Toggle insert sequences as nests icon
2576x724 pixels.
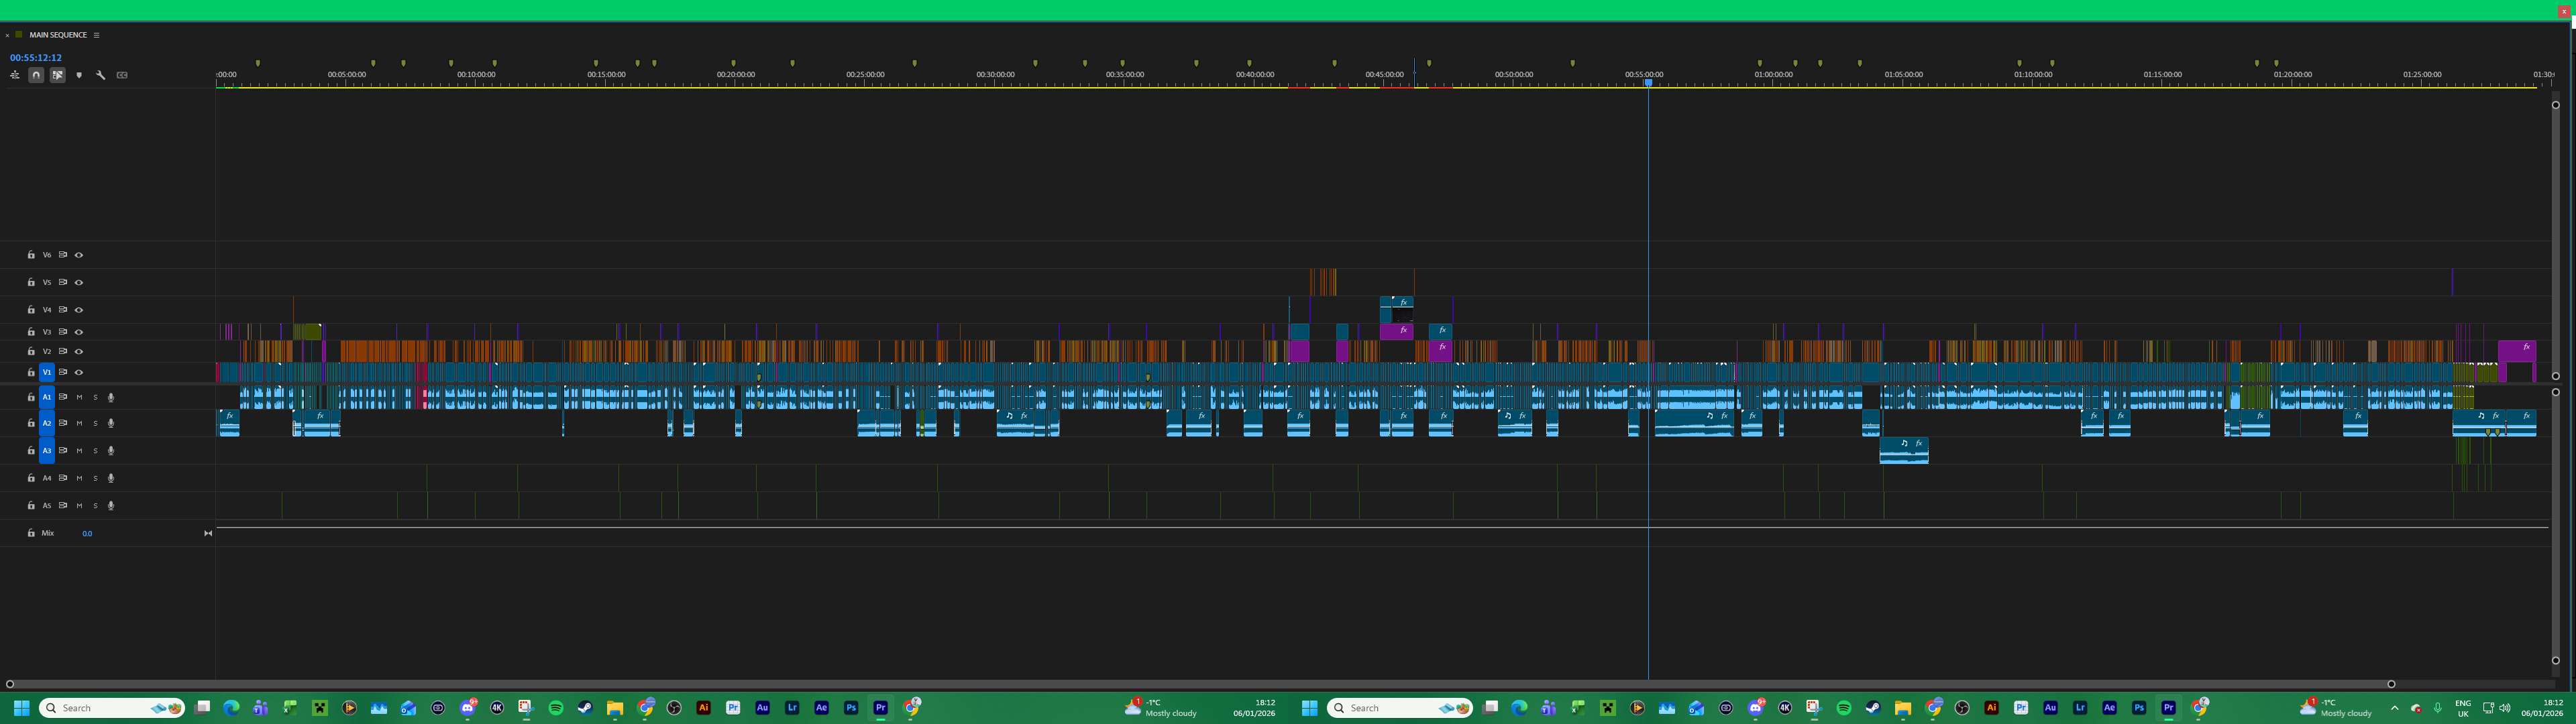point(14,75)
